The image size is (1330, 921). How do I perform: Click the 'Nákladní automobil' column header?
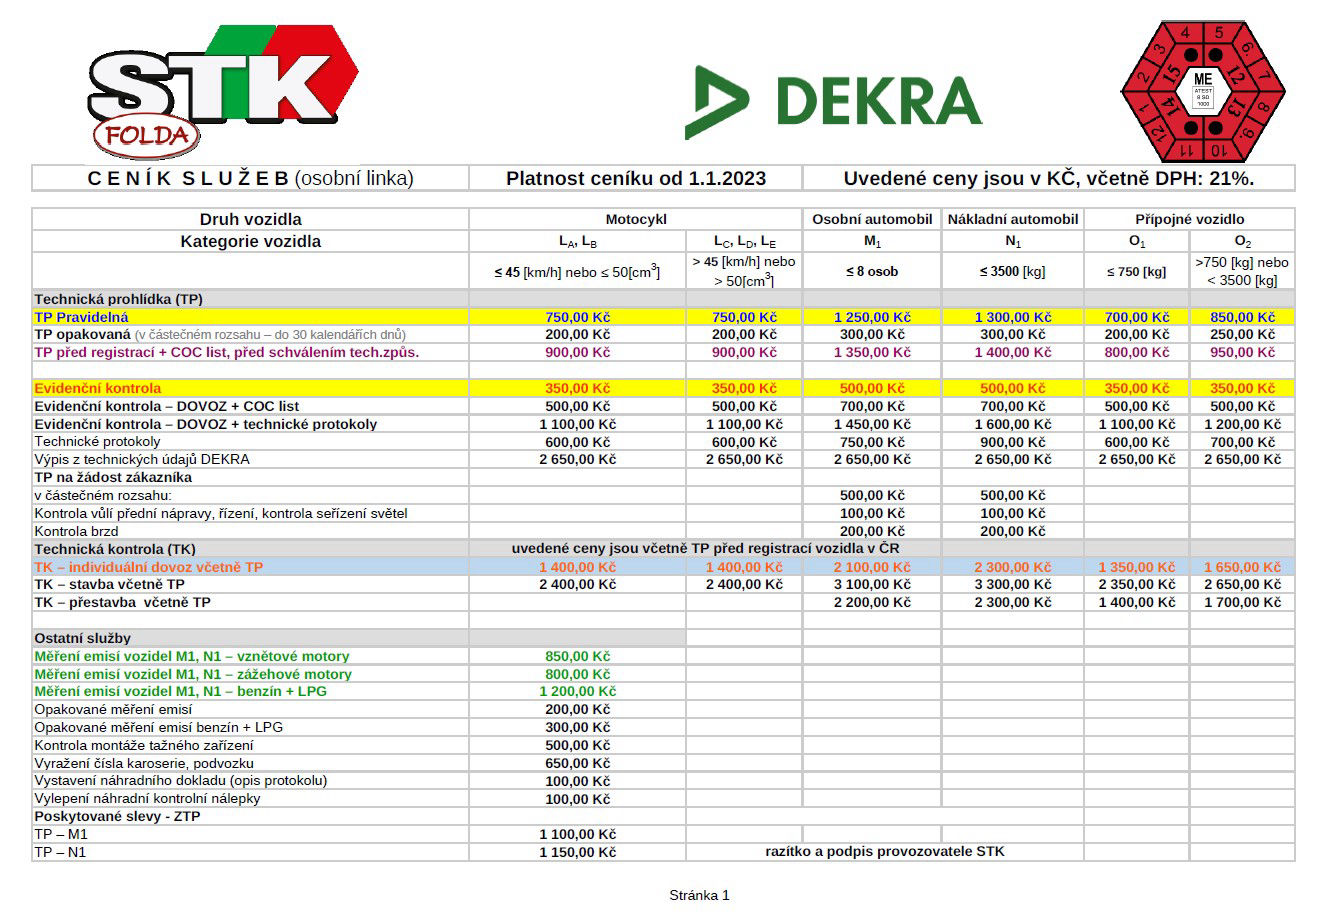(x=1013, y=219)
